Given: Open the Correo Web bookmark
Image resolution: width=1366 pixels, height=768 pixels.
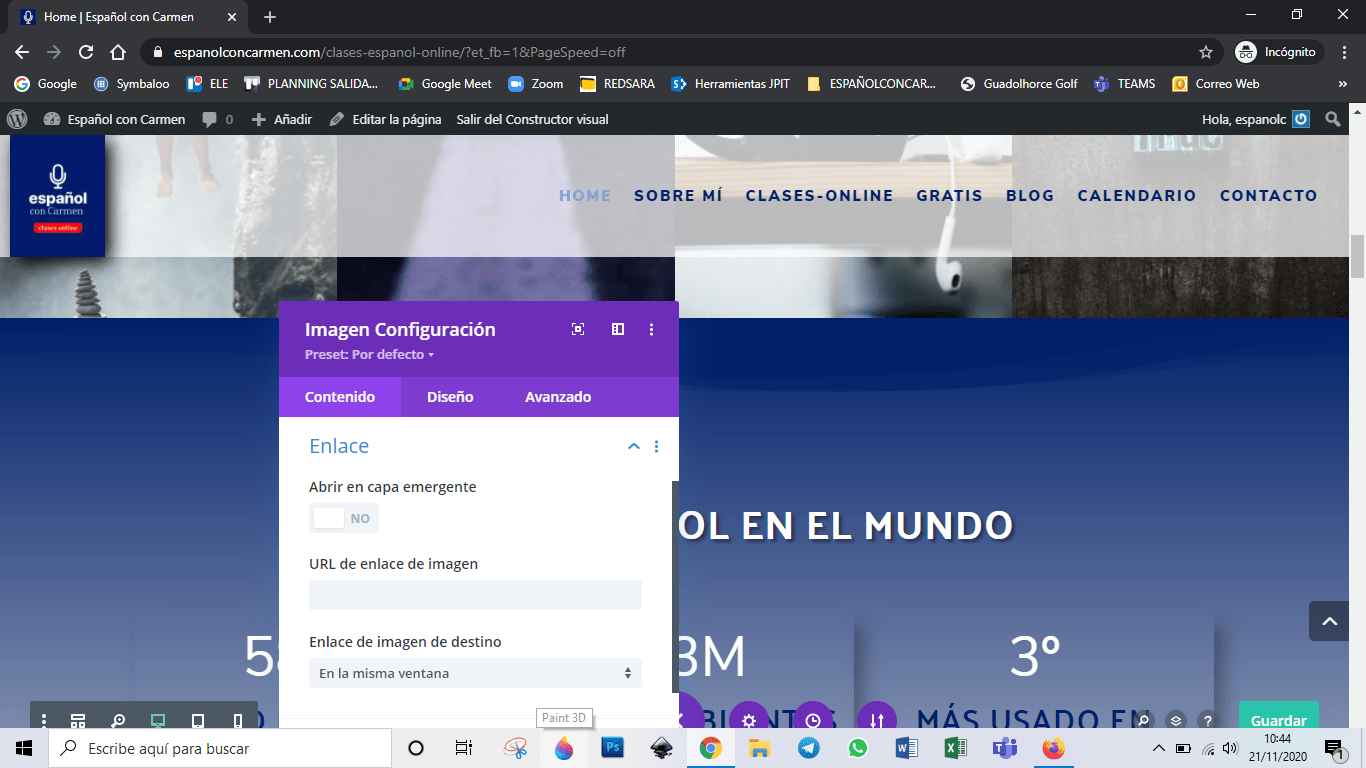Looking at the screenshot, I should (1216, 84).
